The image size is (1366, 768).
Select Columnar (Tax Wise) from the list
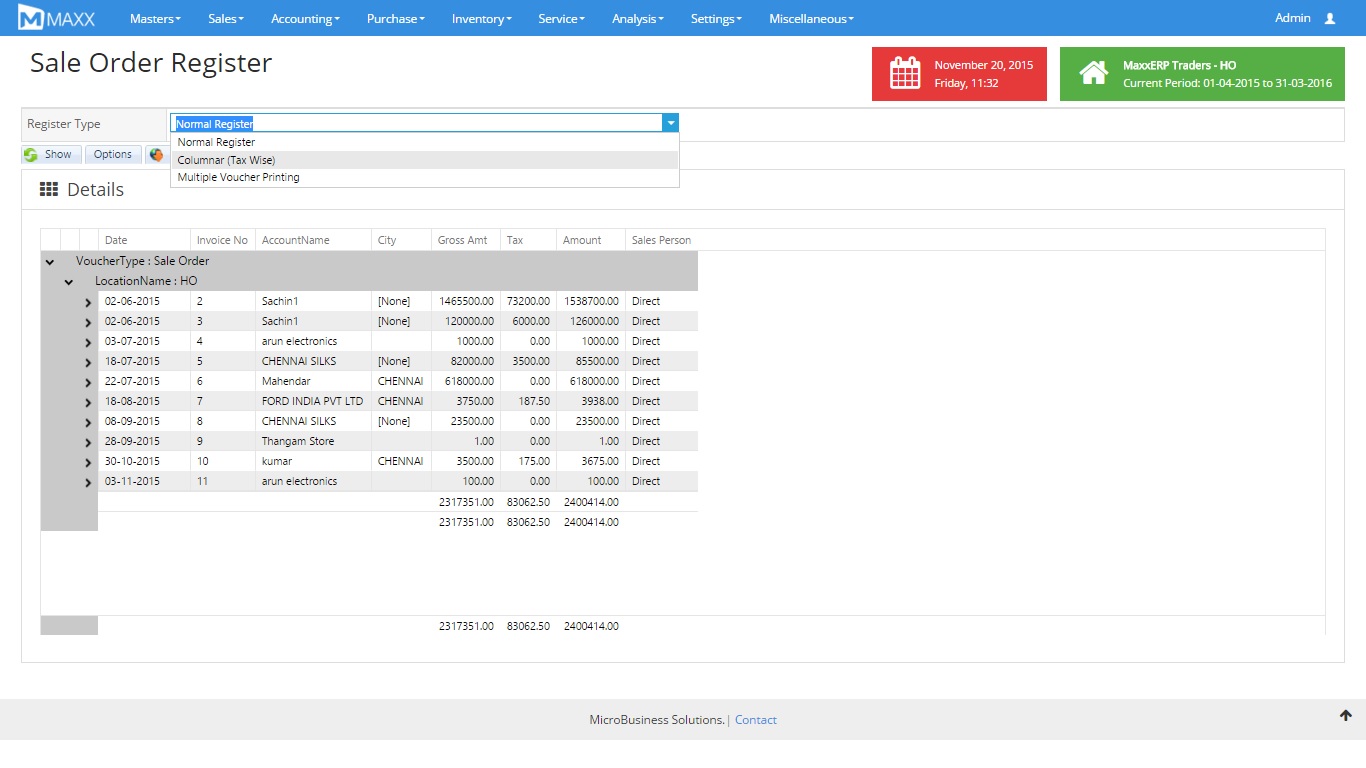tap(226, 160)
